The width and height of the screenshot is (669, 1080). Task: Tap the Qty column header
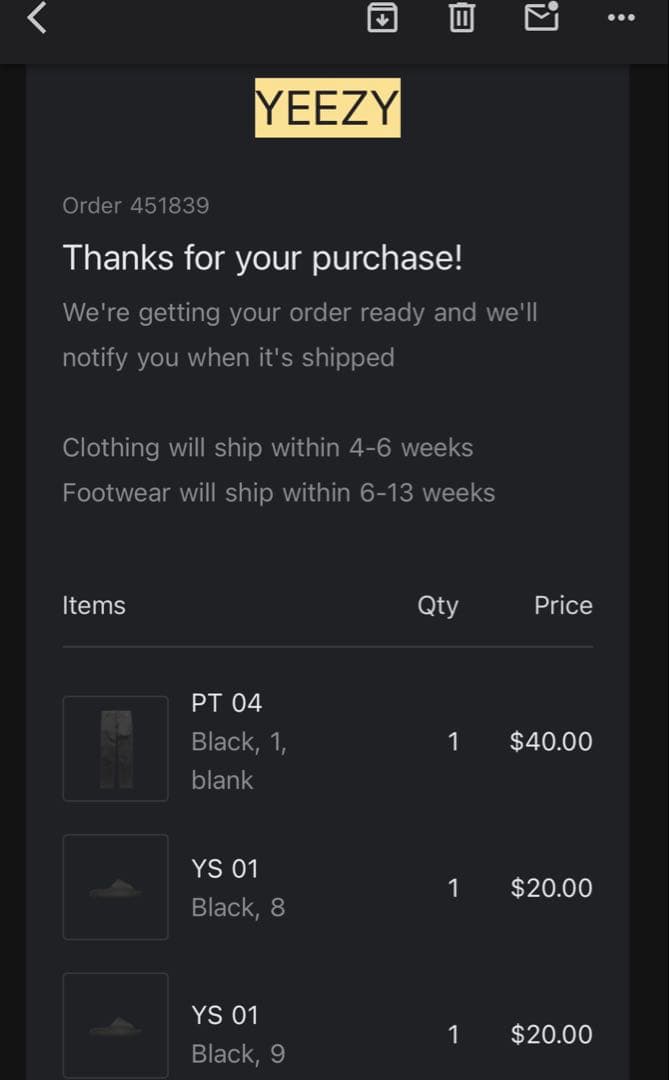point(438,606)
